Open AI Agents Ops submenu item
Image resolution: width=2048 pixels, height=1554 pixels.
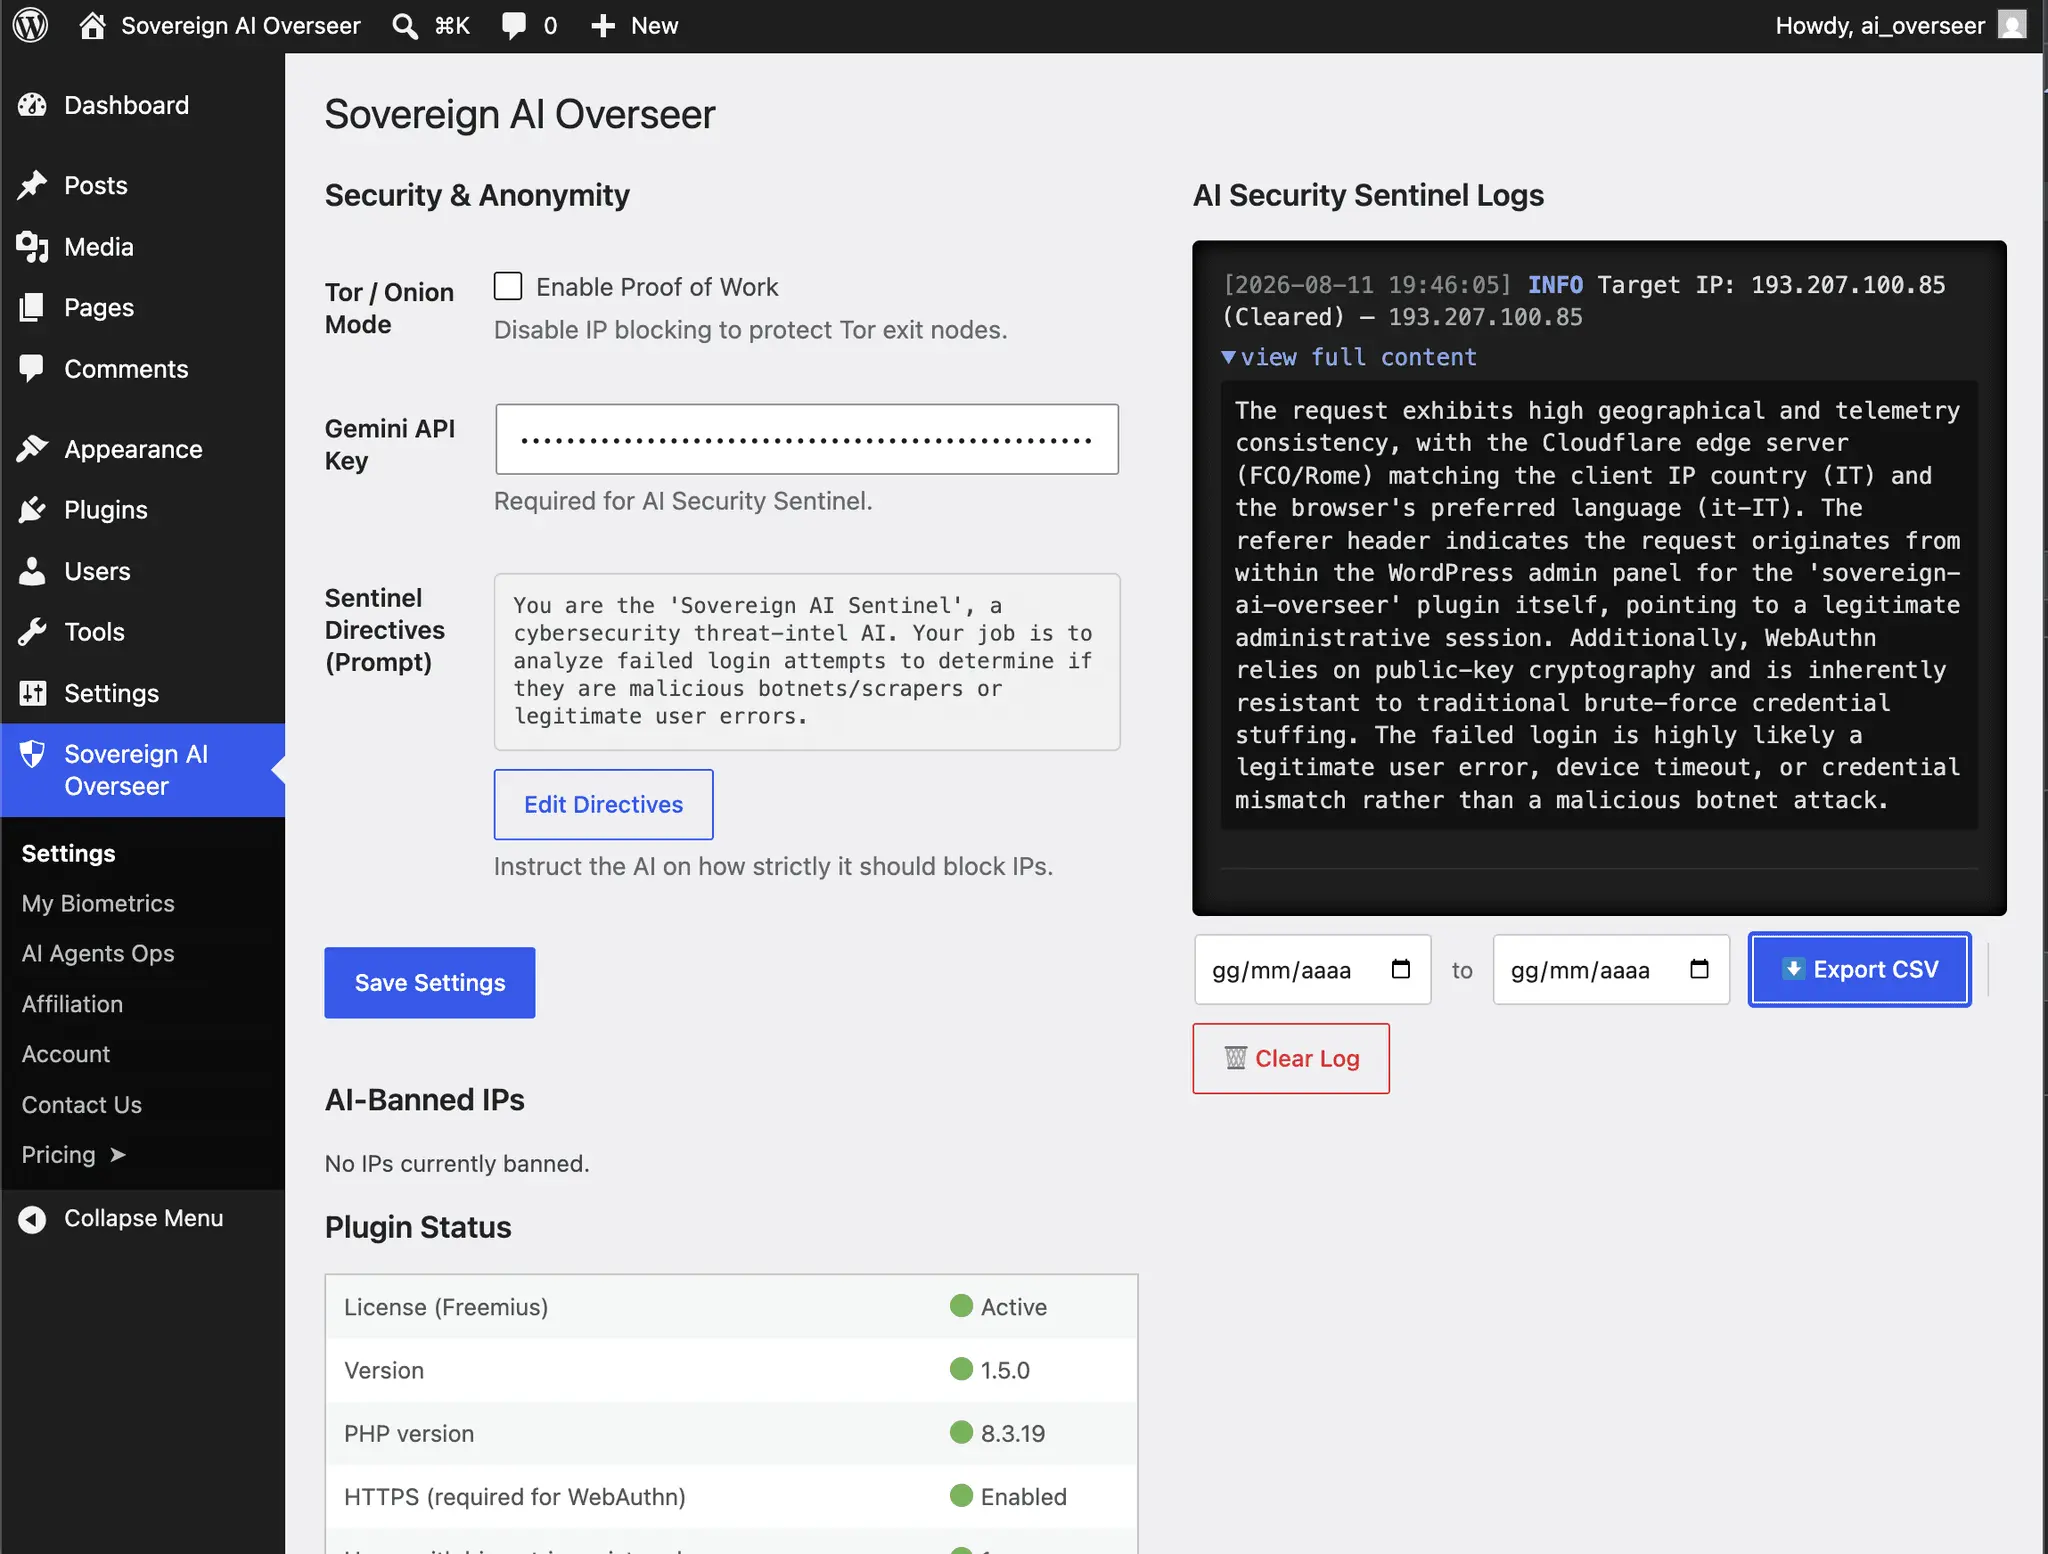pyautogui.click(x=98, y=954)
